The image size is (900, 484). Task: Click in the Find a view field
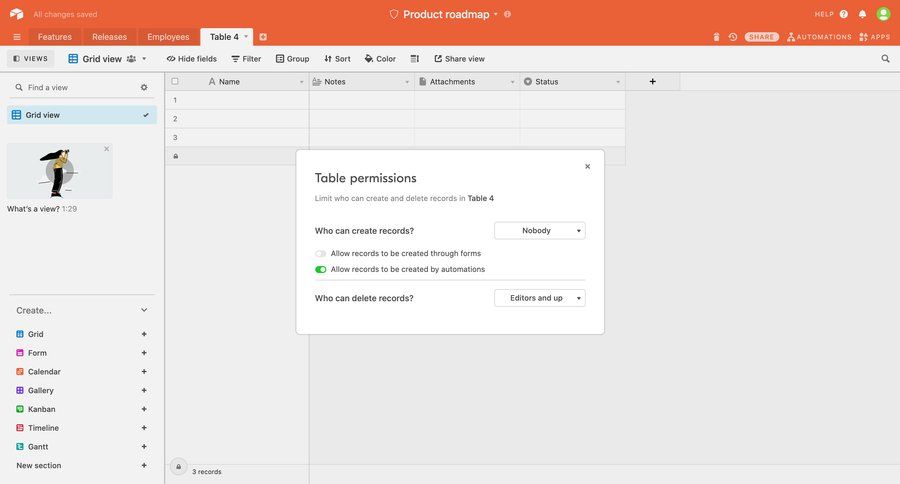click(x=77, y=87)
